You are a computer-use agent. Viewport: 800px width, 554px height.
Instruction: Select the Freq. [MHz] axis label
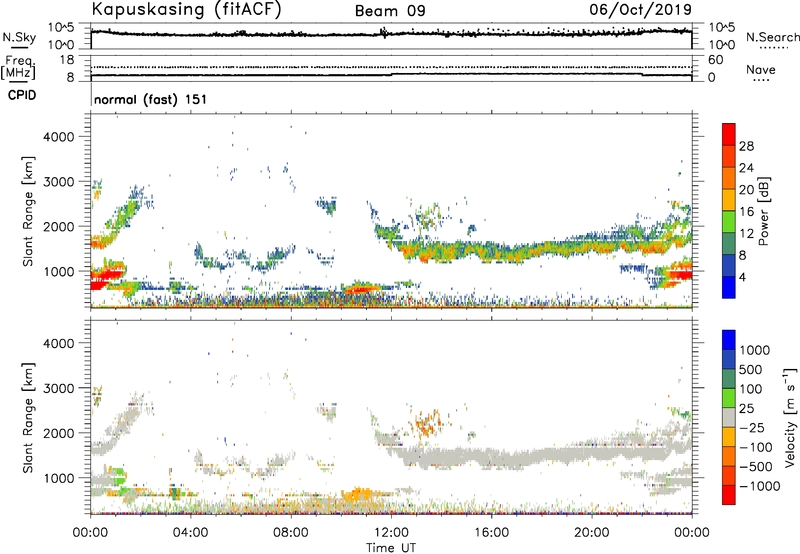point(18,68)
